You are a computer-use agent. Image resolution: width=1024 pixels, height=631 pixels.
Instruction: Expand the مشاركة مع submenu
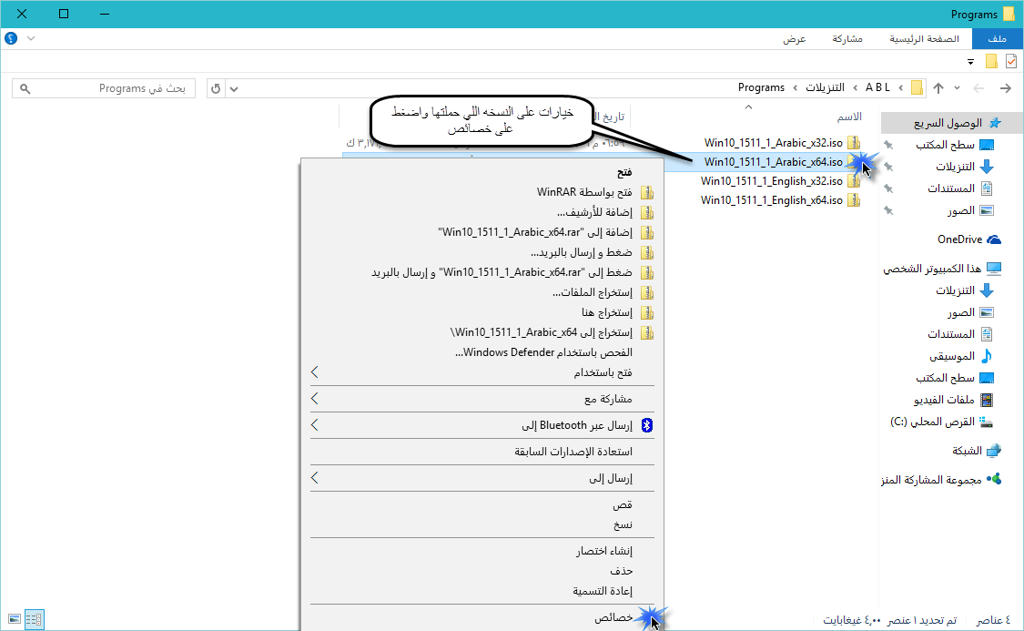pos(315,398)
